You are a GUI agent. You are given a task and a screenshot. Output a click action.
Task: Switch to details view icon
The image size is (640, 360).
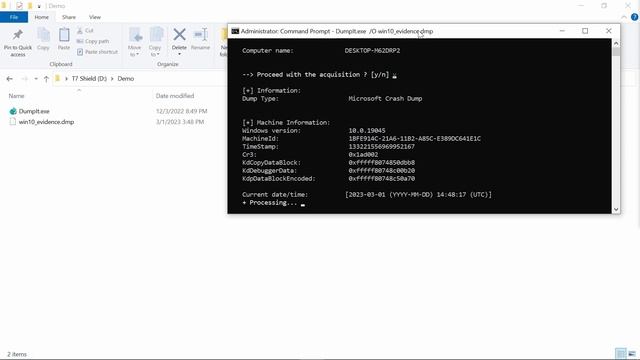click(x=621, y=353)
